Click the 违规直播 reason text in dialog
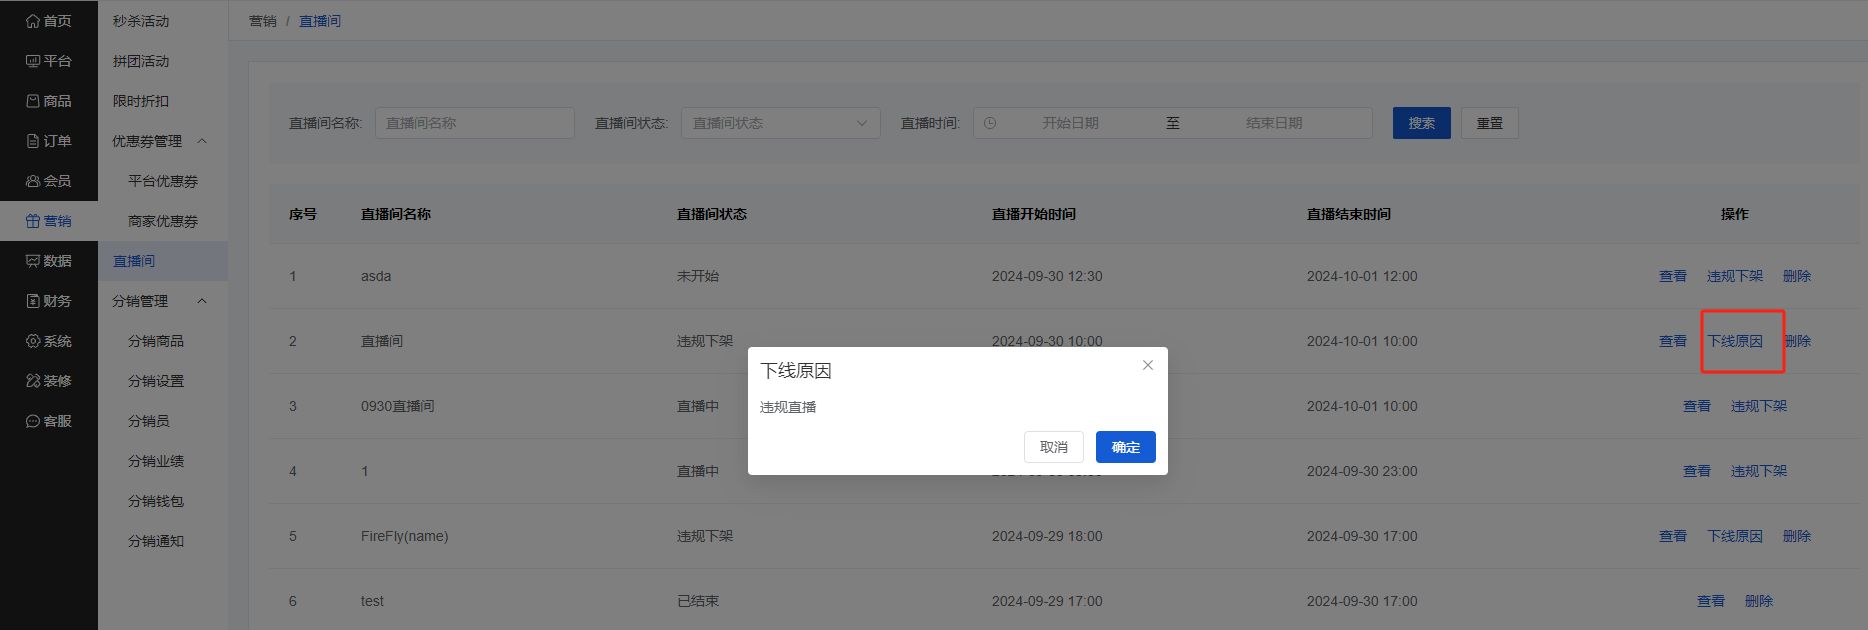This screenshot has width=1868, height=630. [788, 407]
